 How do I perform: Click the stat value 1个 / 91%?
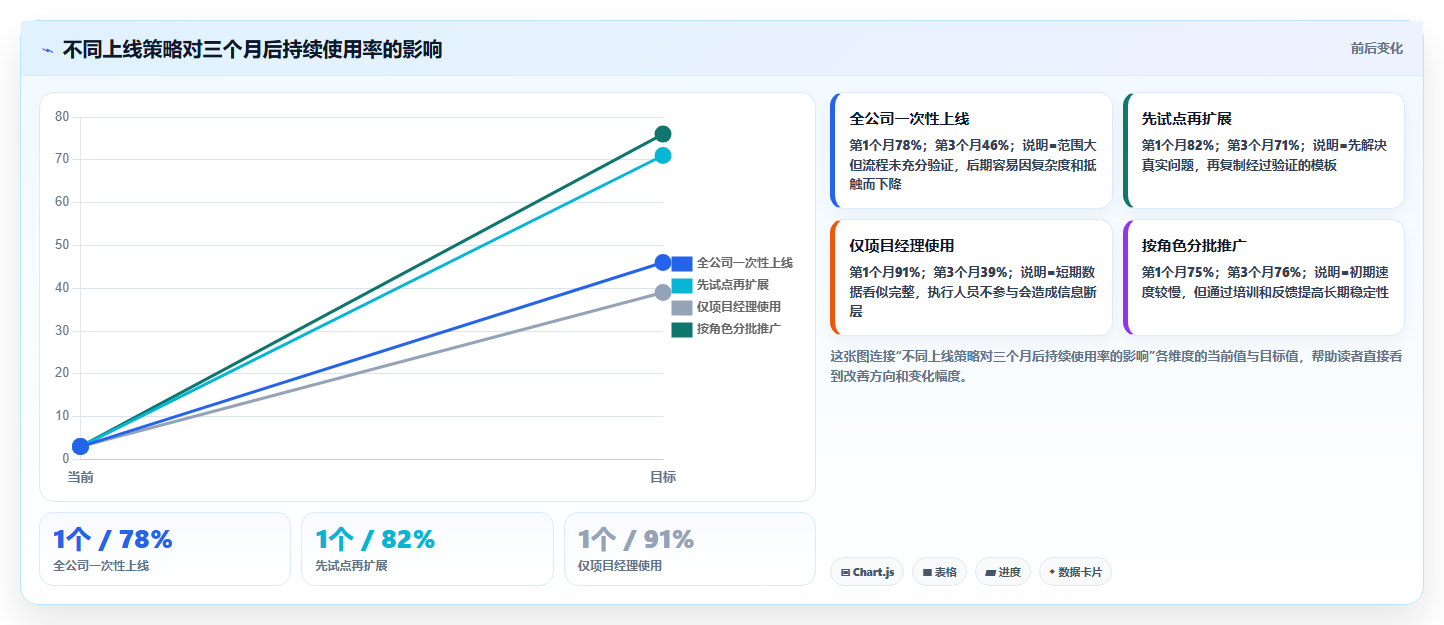(636, 539)
